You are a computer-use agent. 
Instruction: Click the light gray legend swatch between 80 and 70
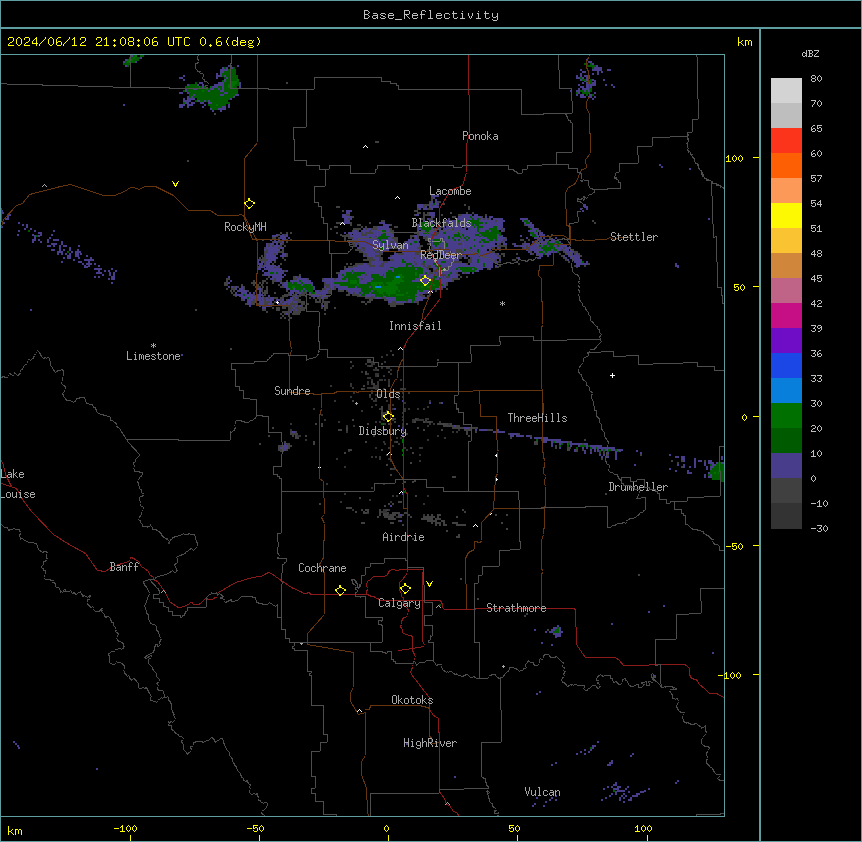click(786, 90)
